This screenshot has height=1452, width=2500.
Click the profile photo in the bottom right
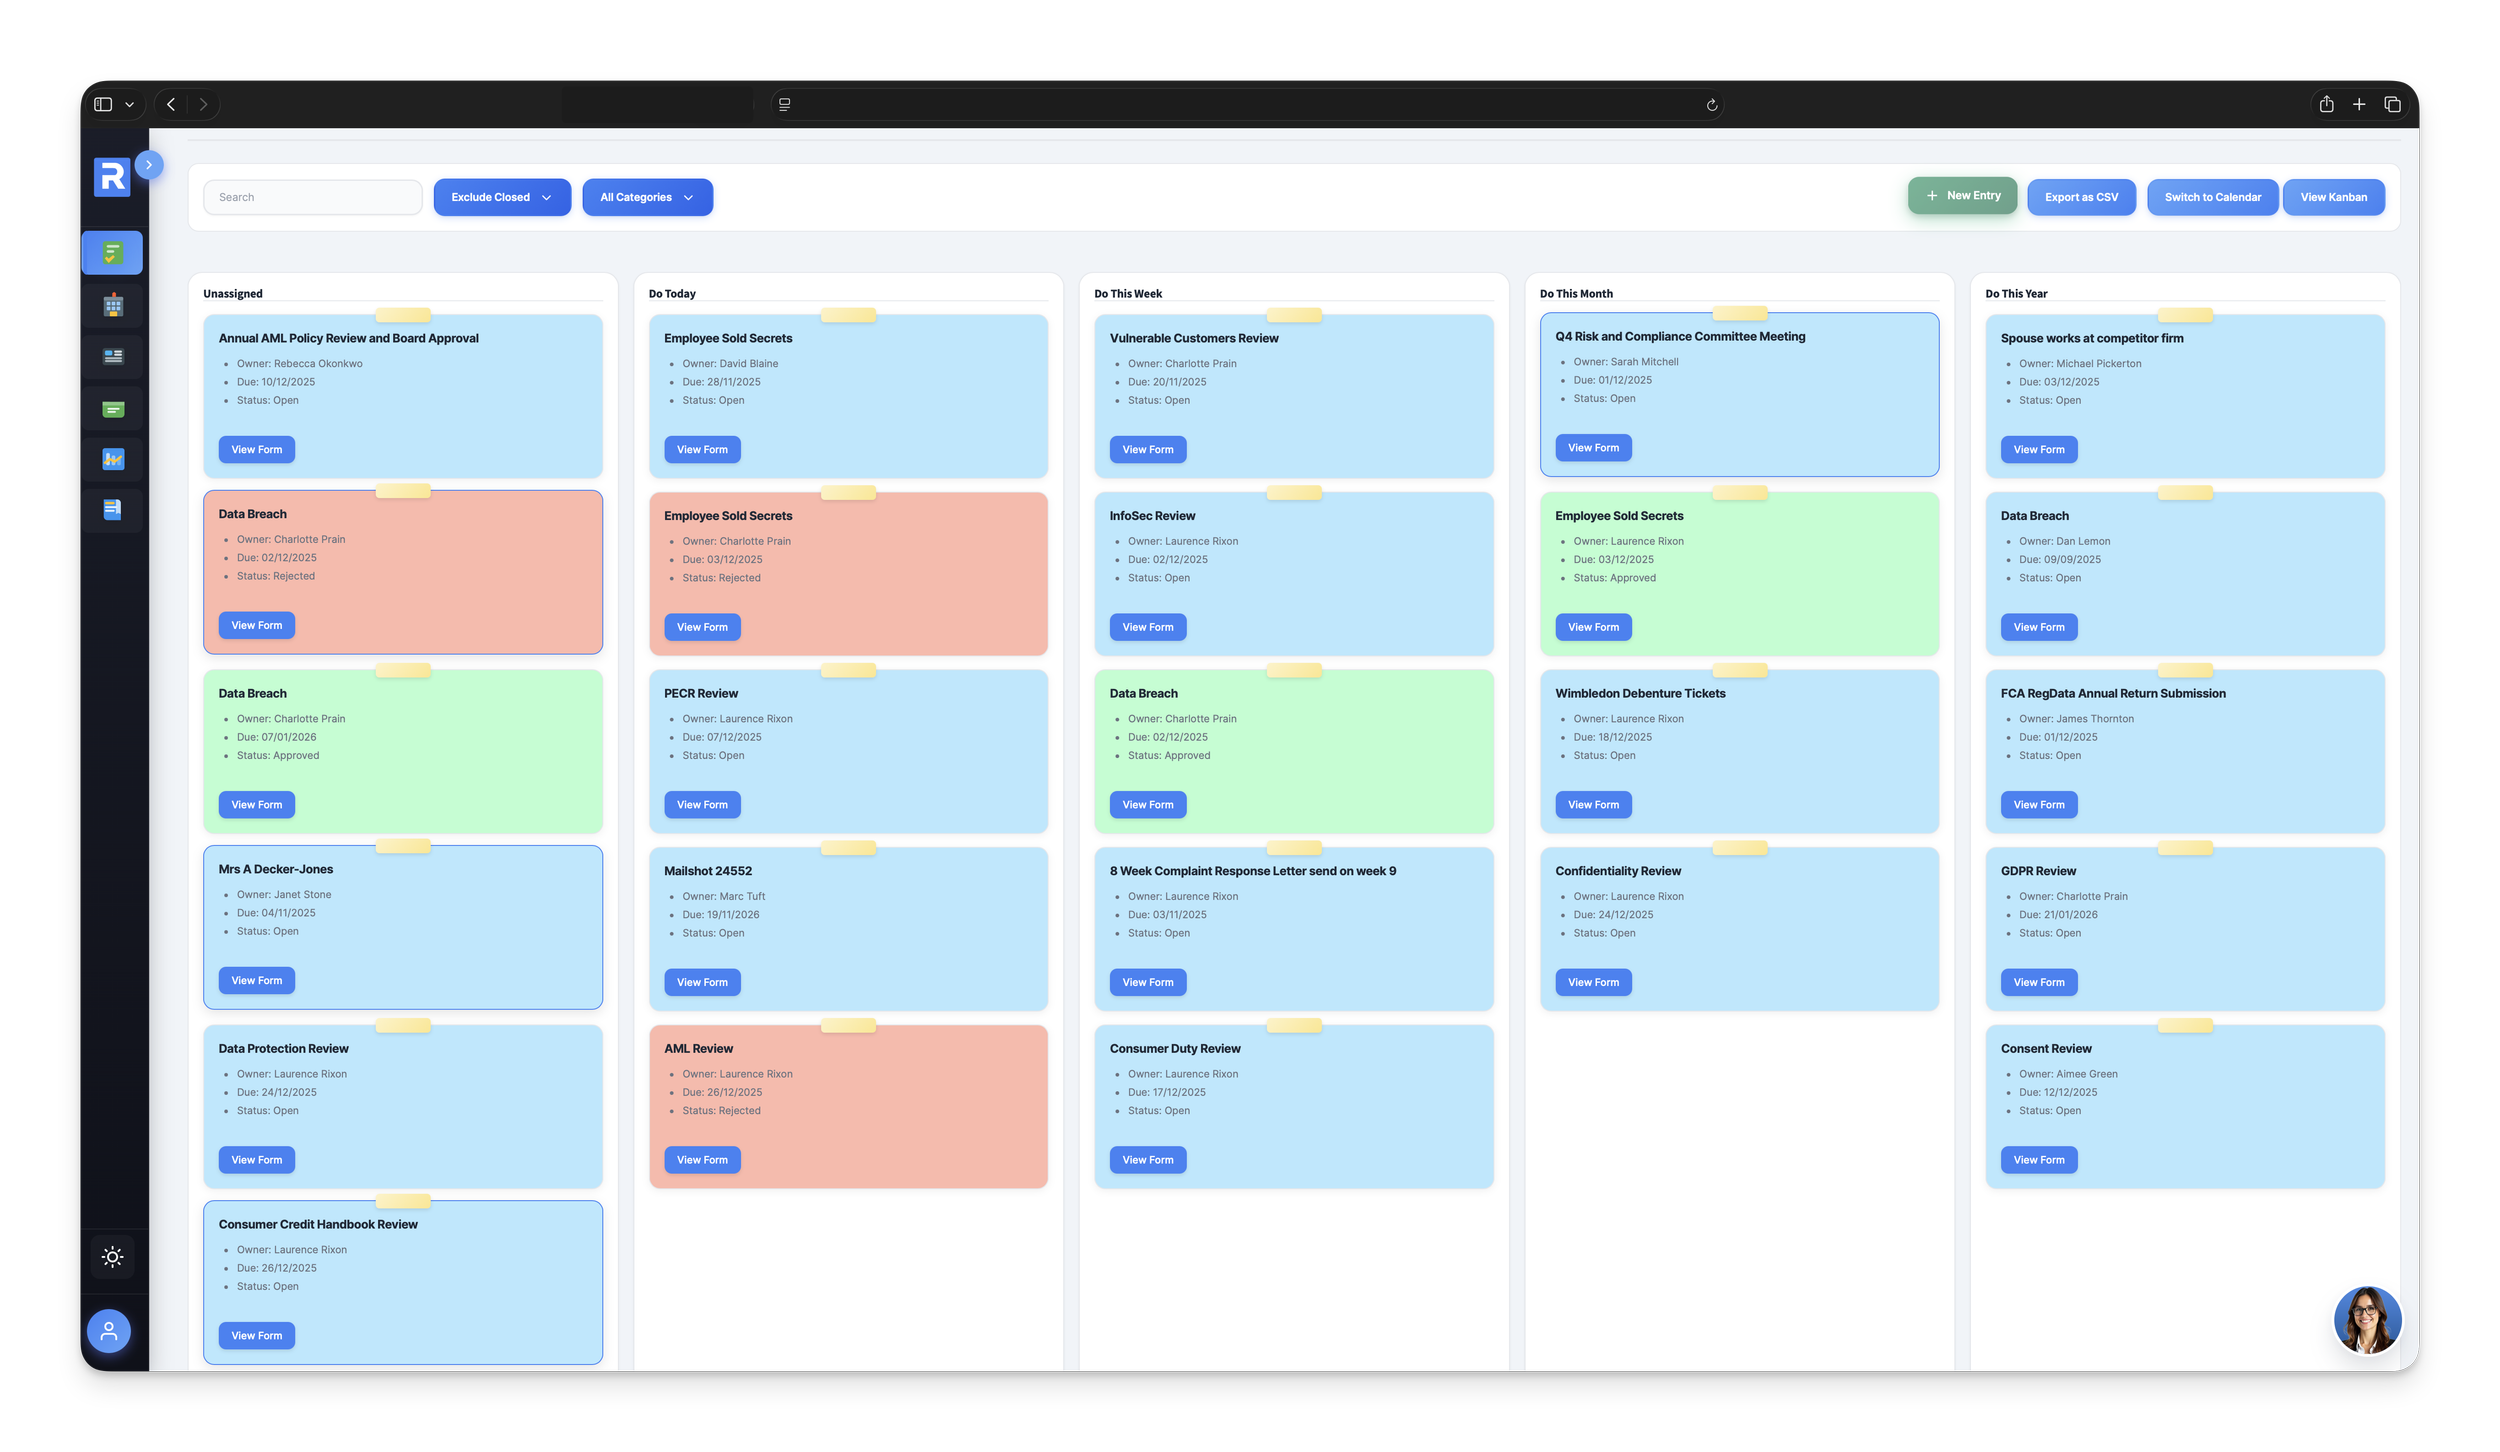click(2366, 1320)
